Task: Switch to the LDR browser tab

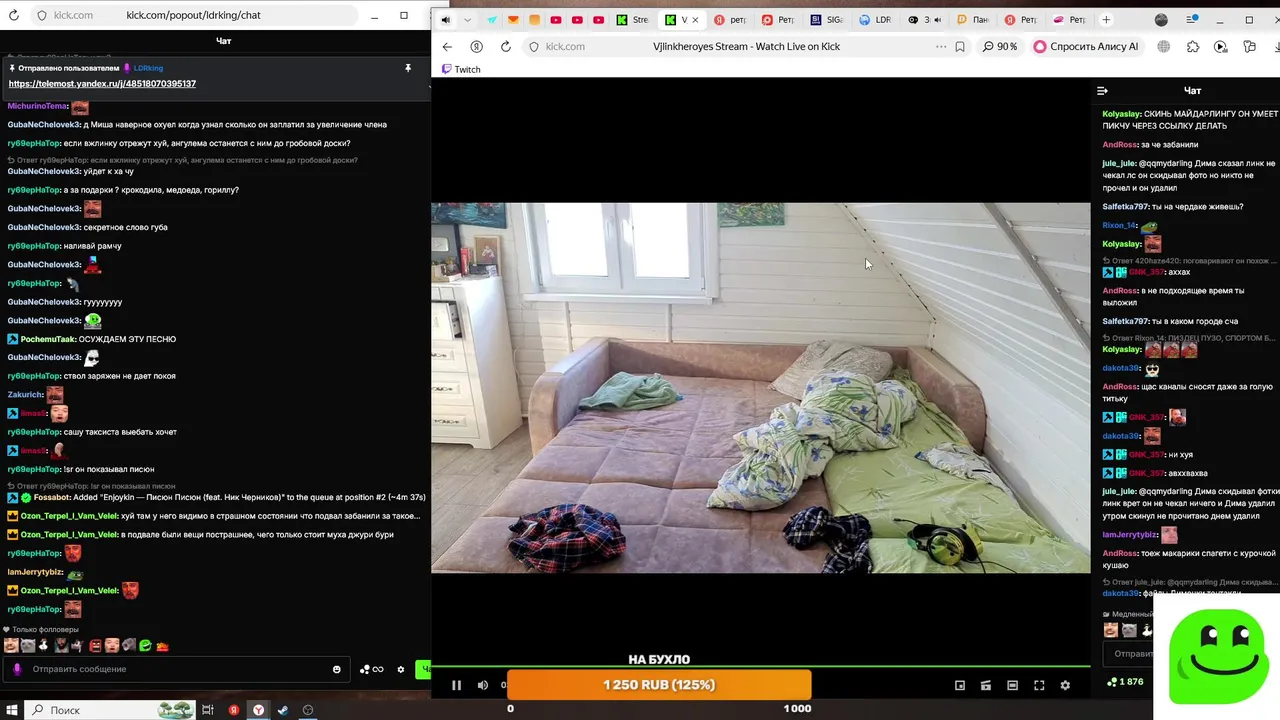Action: (x=875, y=20)
